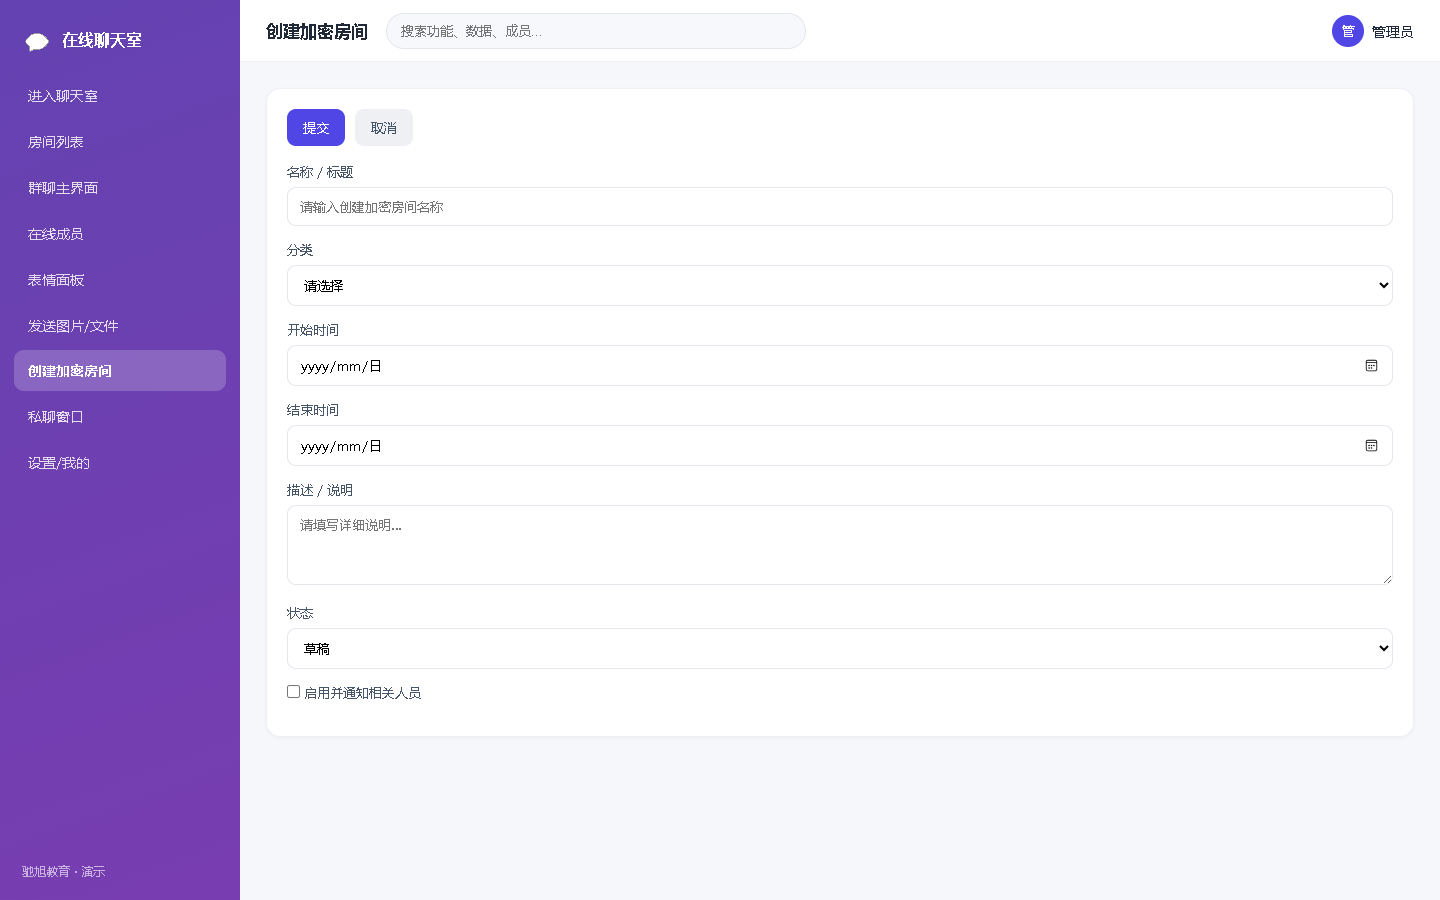Select 发送图片/文件 in the sidebar
The width and height of the screenshot is (1440, 900).
[x=120, y=326]
